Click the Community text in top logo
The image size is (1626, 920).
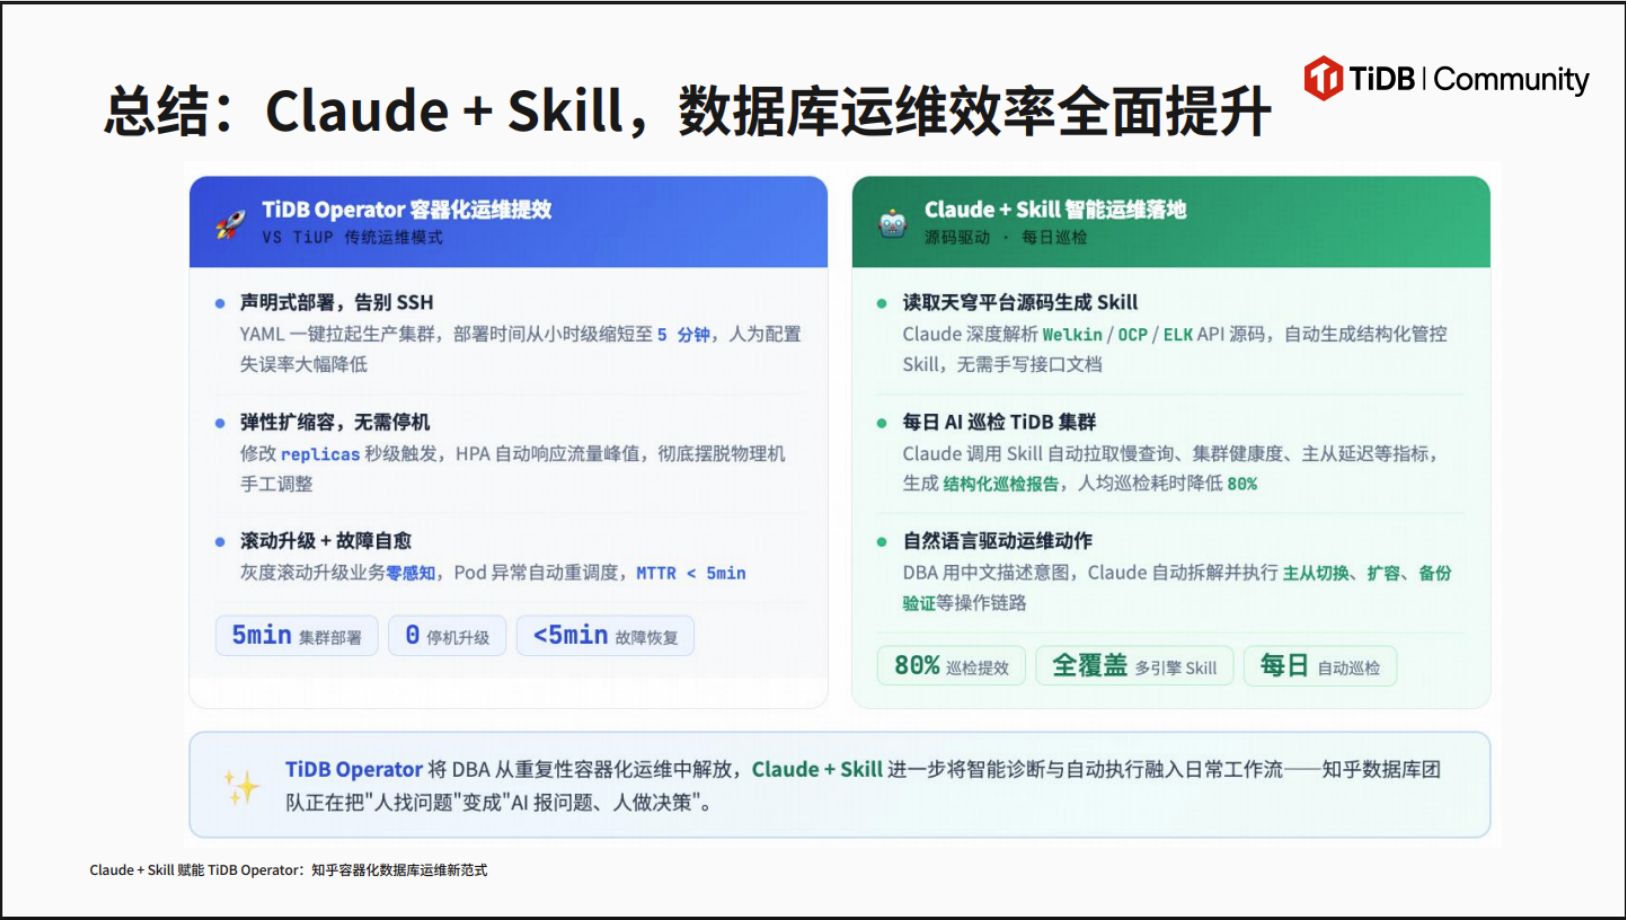[x=1511, y=79]
